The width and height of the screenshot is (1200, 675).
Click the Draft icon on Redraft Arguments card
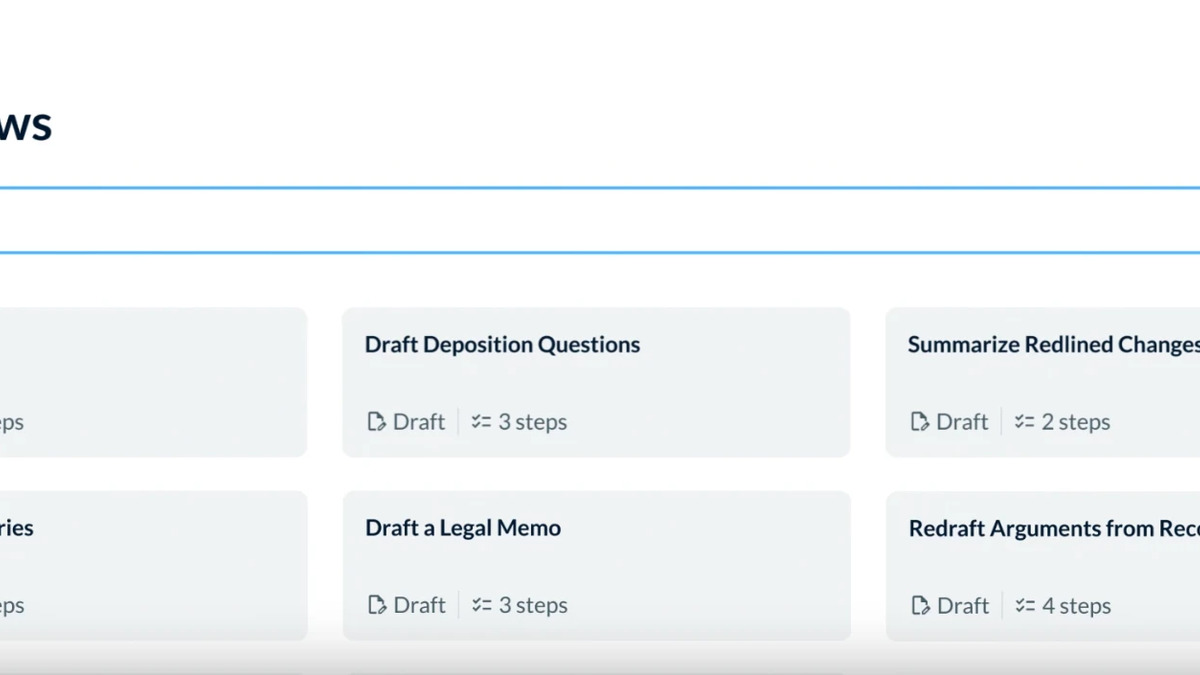919,604
